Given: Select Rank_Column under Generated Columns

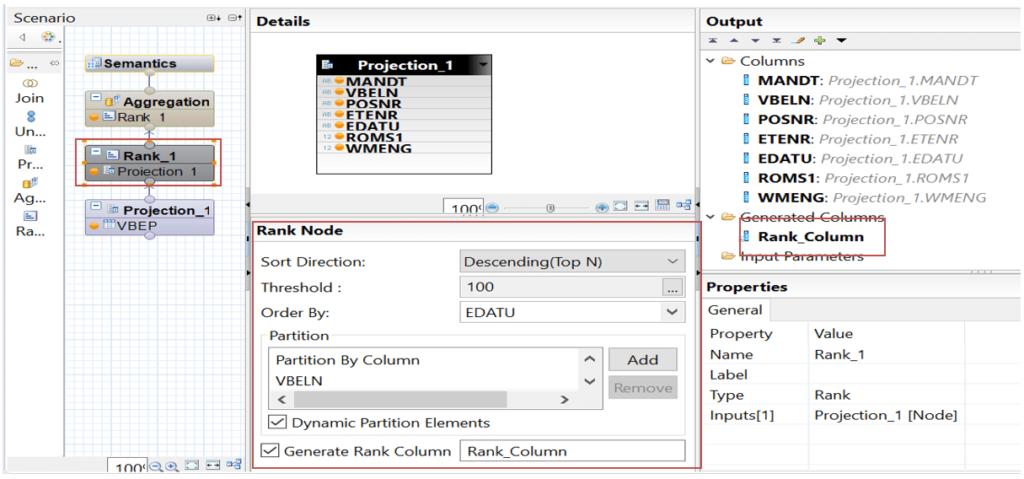Looking at the screenshot, I should [810, 237].
